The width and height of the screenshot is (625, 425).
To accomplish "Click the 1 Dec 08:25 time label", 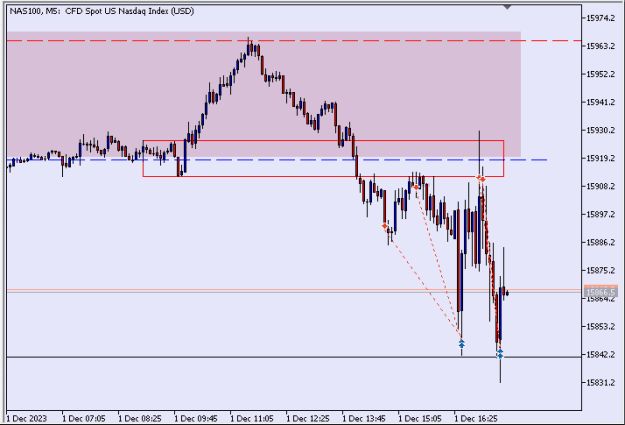I will click(x=140, y=419).
